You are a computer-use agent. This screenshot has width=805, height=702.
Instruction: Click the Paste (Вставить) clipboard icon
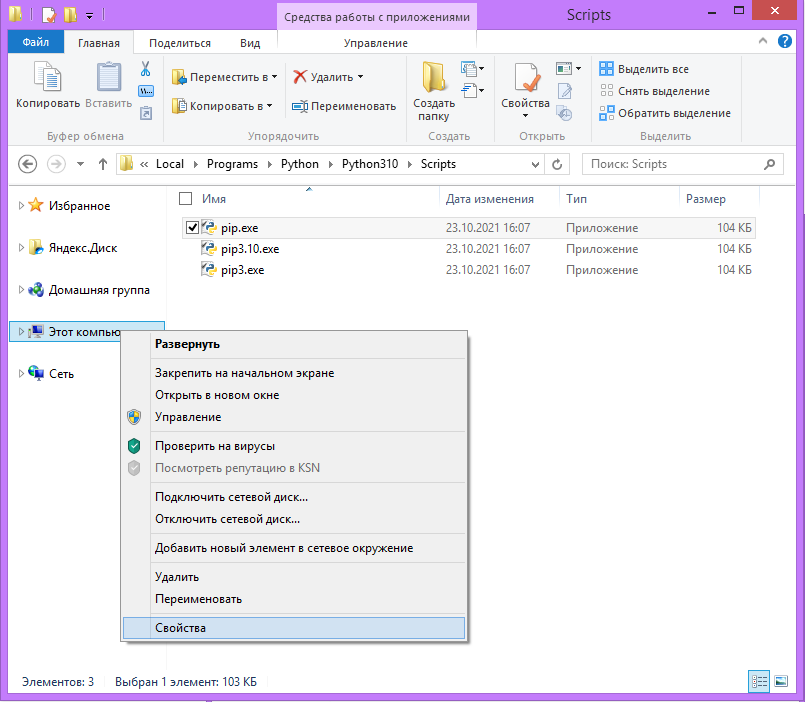[x=109, y=77]
